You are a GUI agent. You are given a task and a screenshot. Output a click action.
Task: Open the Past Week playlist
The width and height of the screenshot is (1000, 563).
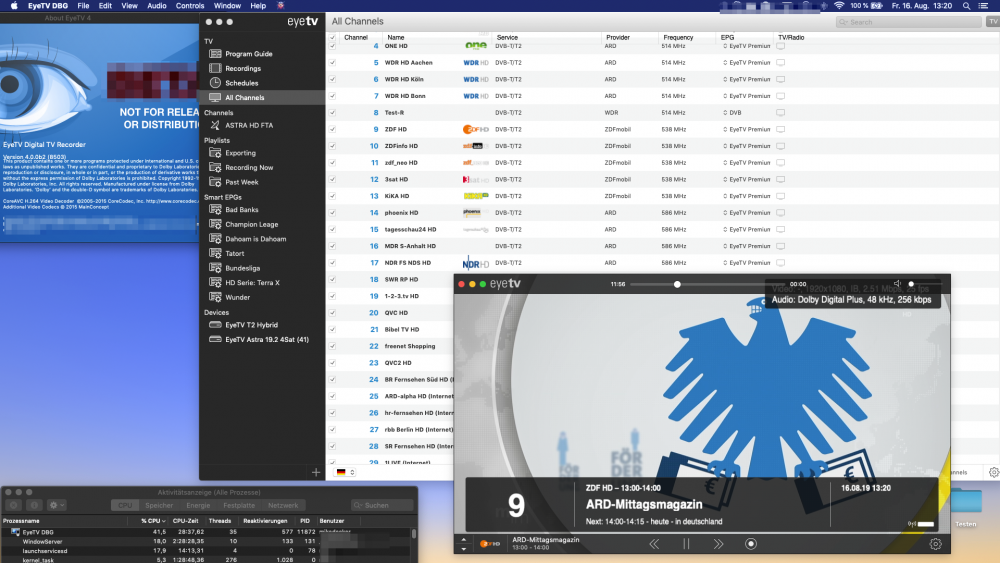[241, 182]
